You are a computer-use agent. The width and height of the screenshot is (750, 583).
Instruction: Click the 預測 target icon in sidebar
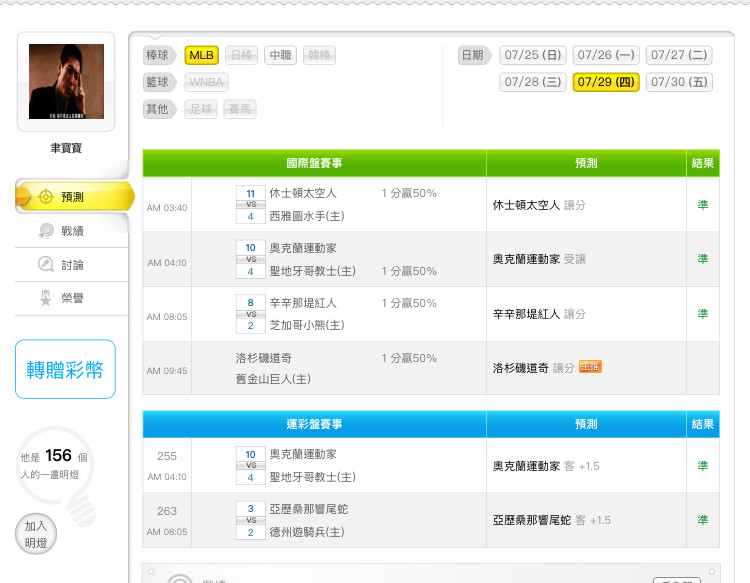point(46,197)
